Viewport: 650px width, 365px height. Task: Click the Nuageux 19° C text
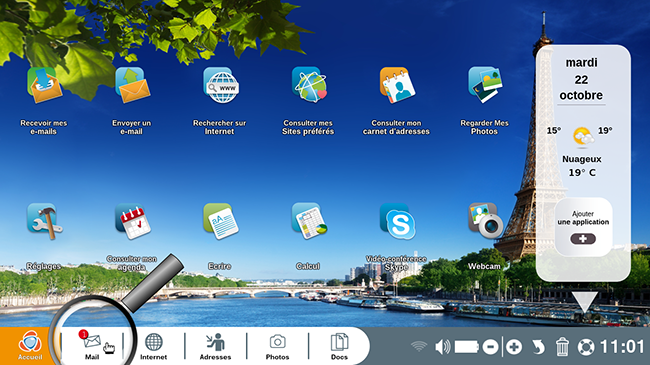coord(582,166)
